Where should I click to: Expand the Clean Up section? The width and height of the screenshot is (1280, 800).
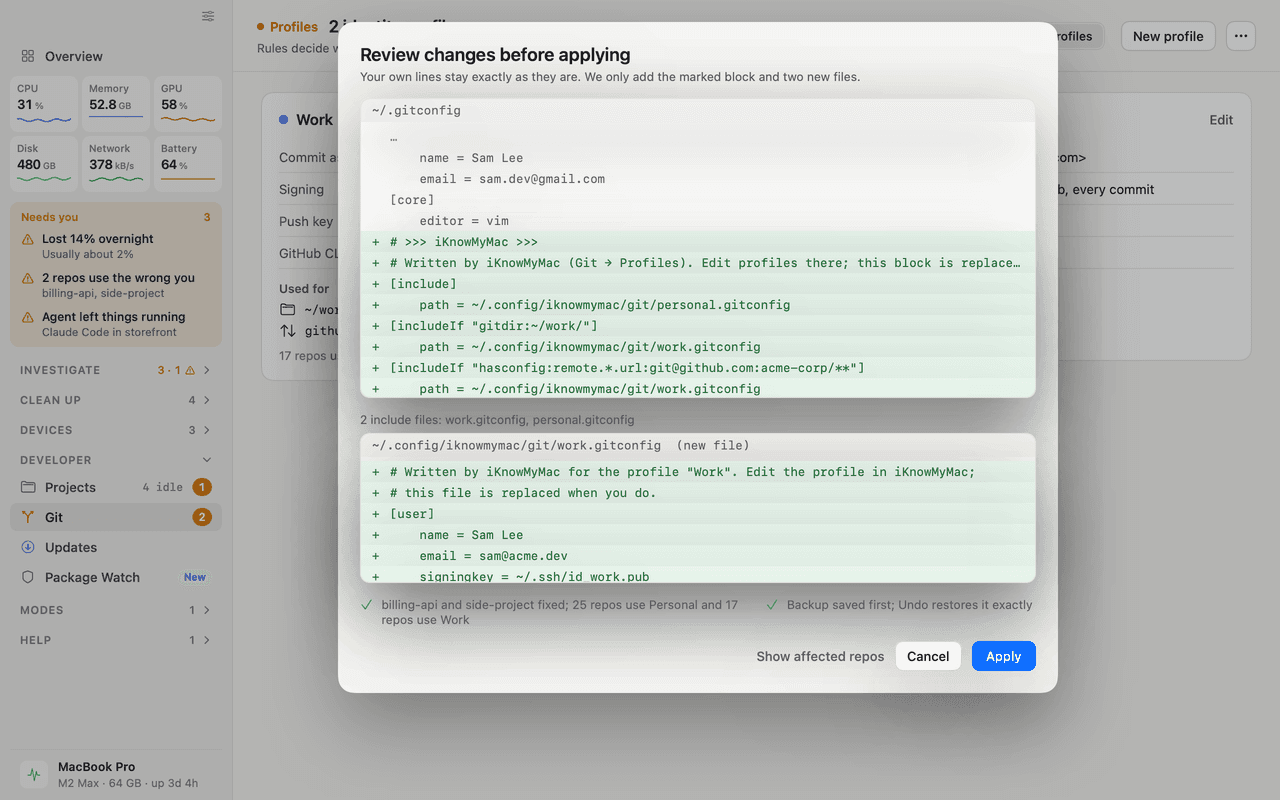click(116, 400)
